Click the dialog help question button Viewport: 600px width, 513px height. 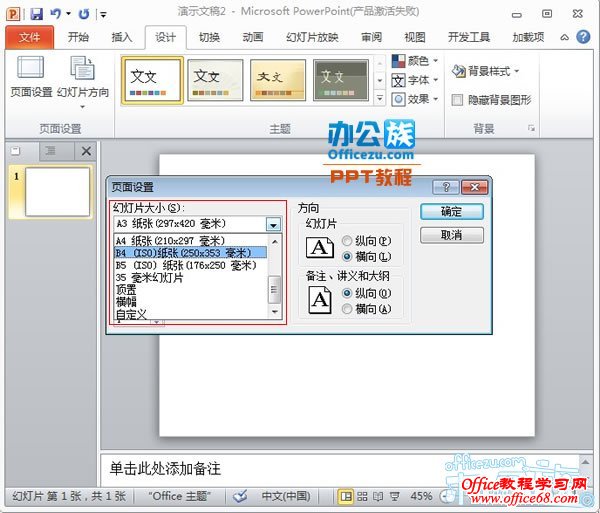(446, 187)
